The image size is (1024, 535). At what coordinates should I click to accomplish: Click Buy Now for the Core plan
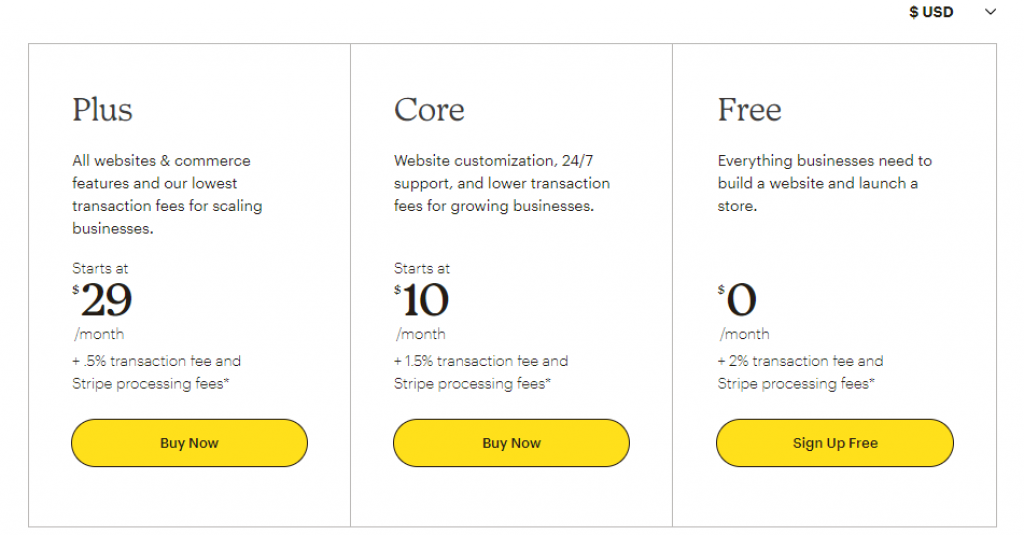pos(511,443)
